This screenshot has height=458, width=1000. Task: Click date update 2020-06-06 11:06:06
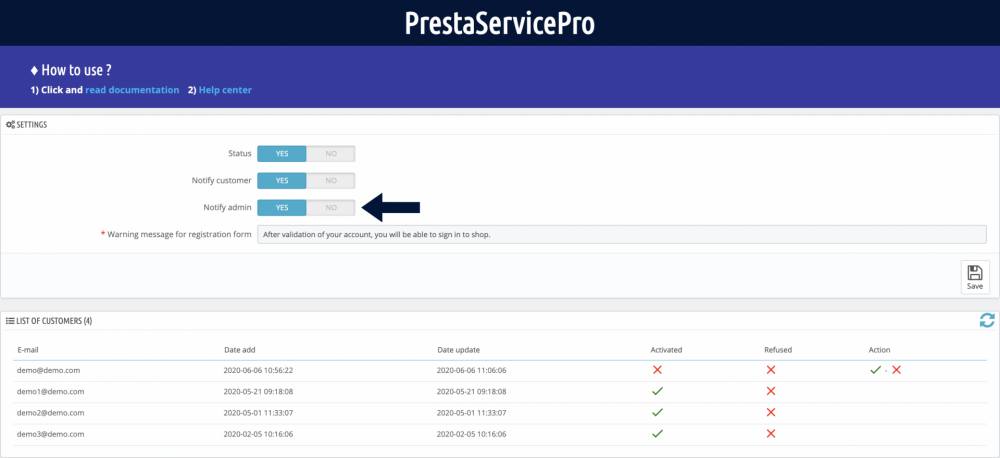pos(472,370)
